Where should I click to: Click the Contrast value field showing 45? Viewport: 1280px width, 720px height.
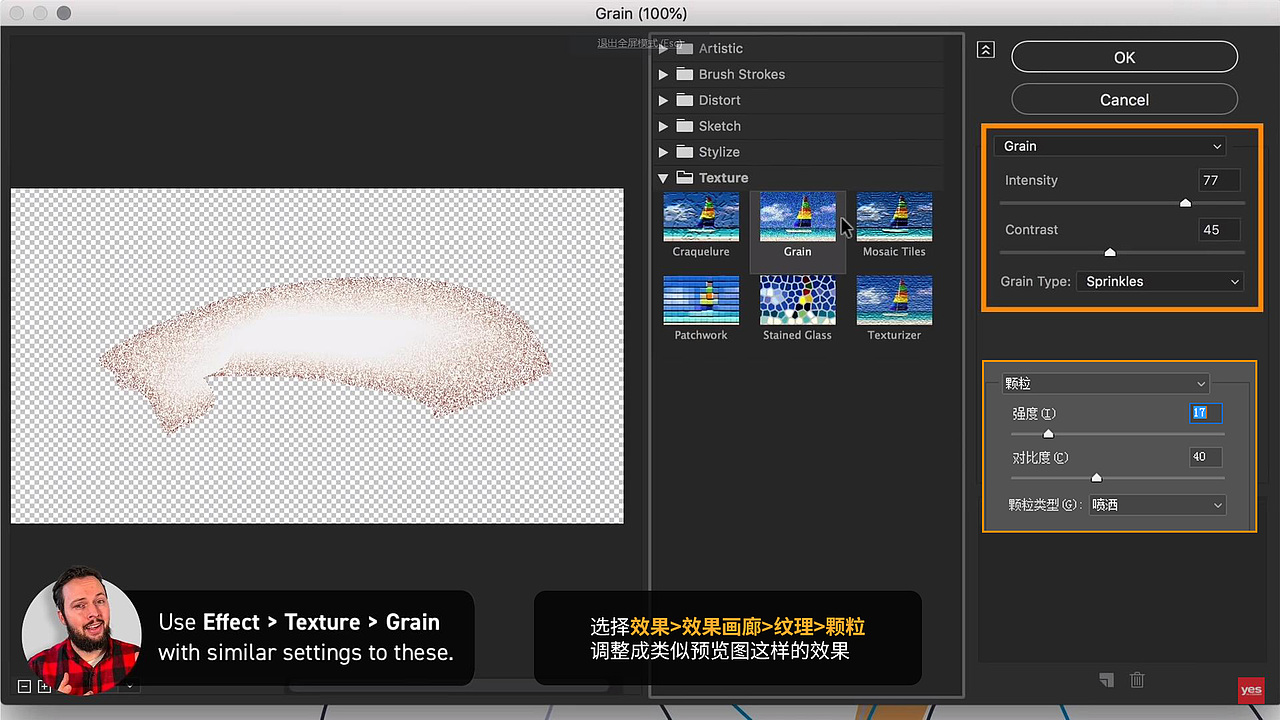(x=1219, y=230)
